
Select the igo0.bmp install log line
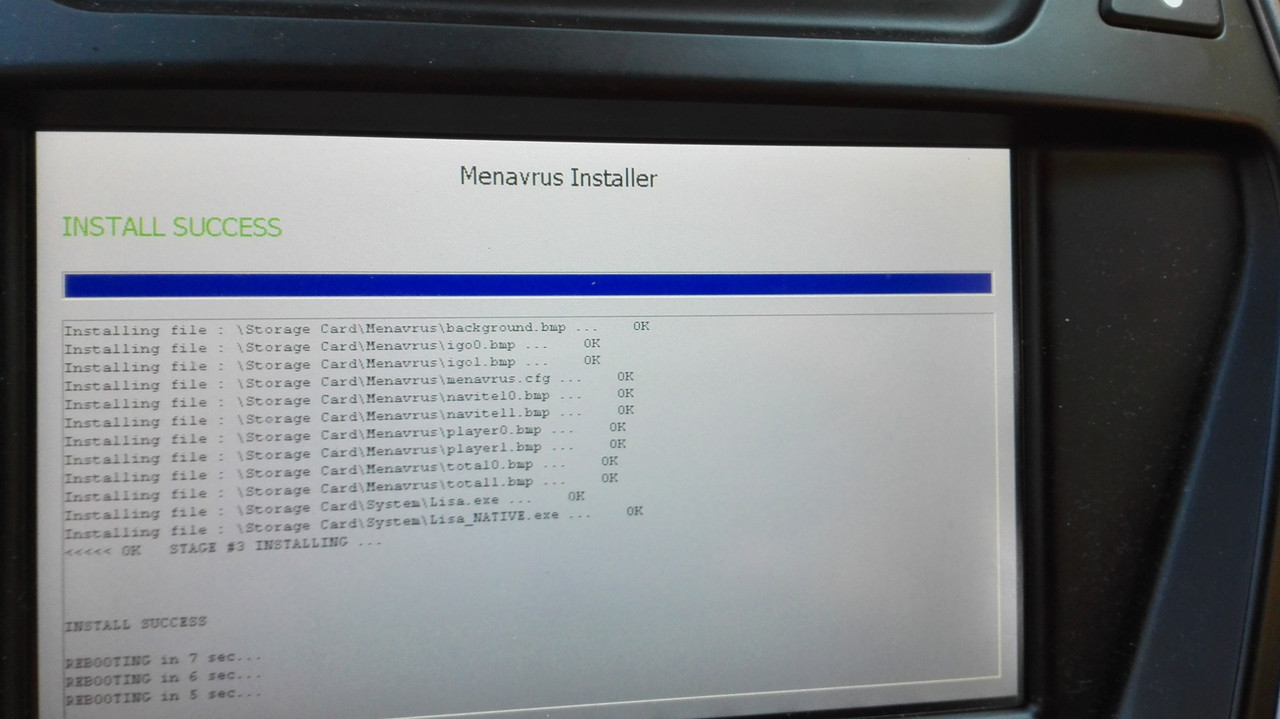tap(332, 346)
